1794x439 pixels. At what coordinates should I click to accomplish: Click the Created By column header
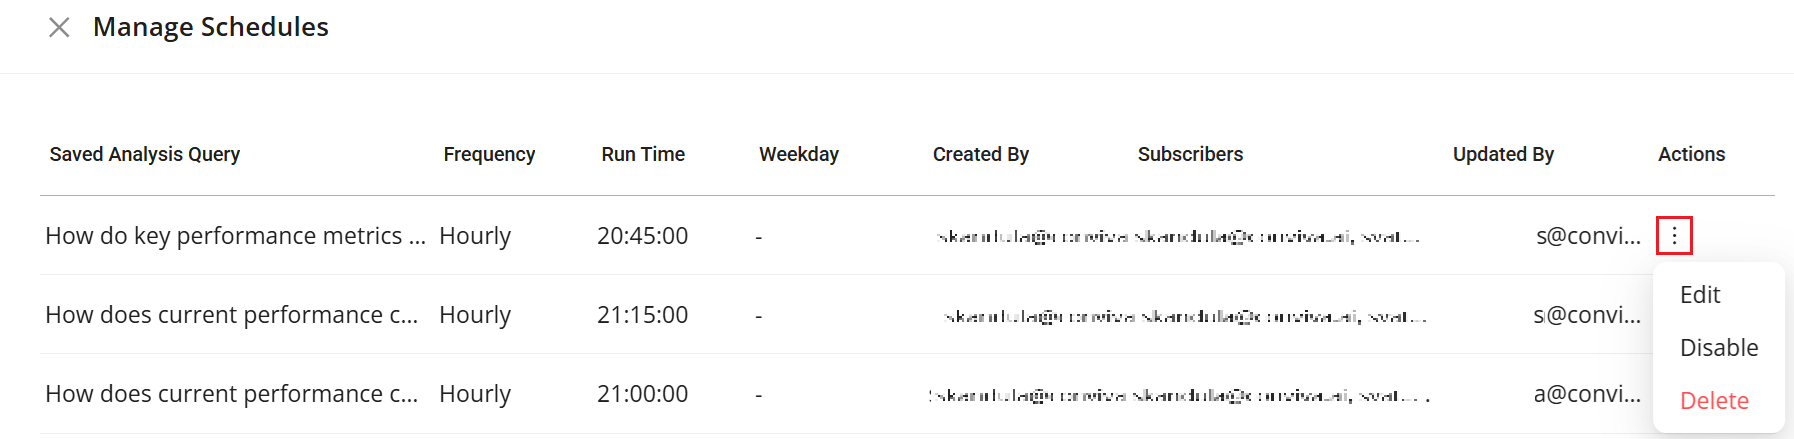[980, 154]
